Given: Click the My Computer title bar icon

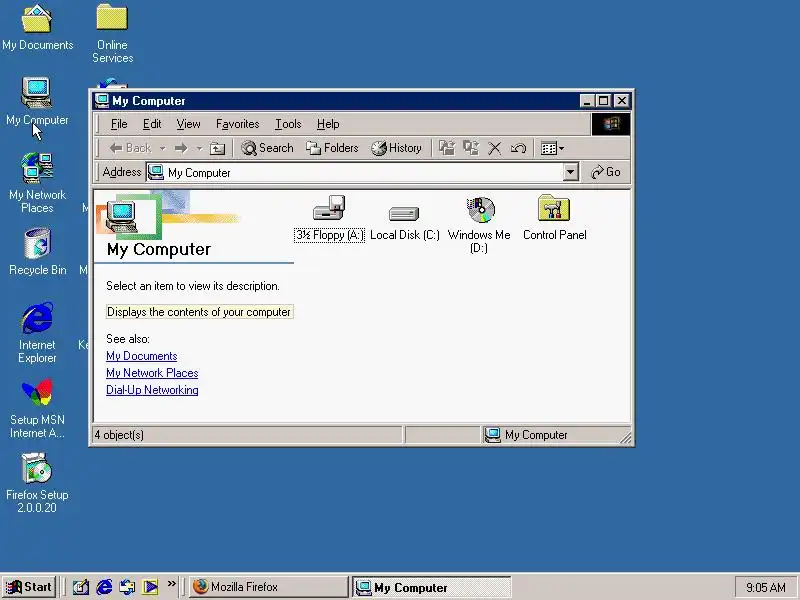Looking at the screenshot, I should tap(102, 101).
